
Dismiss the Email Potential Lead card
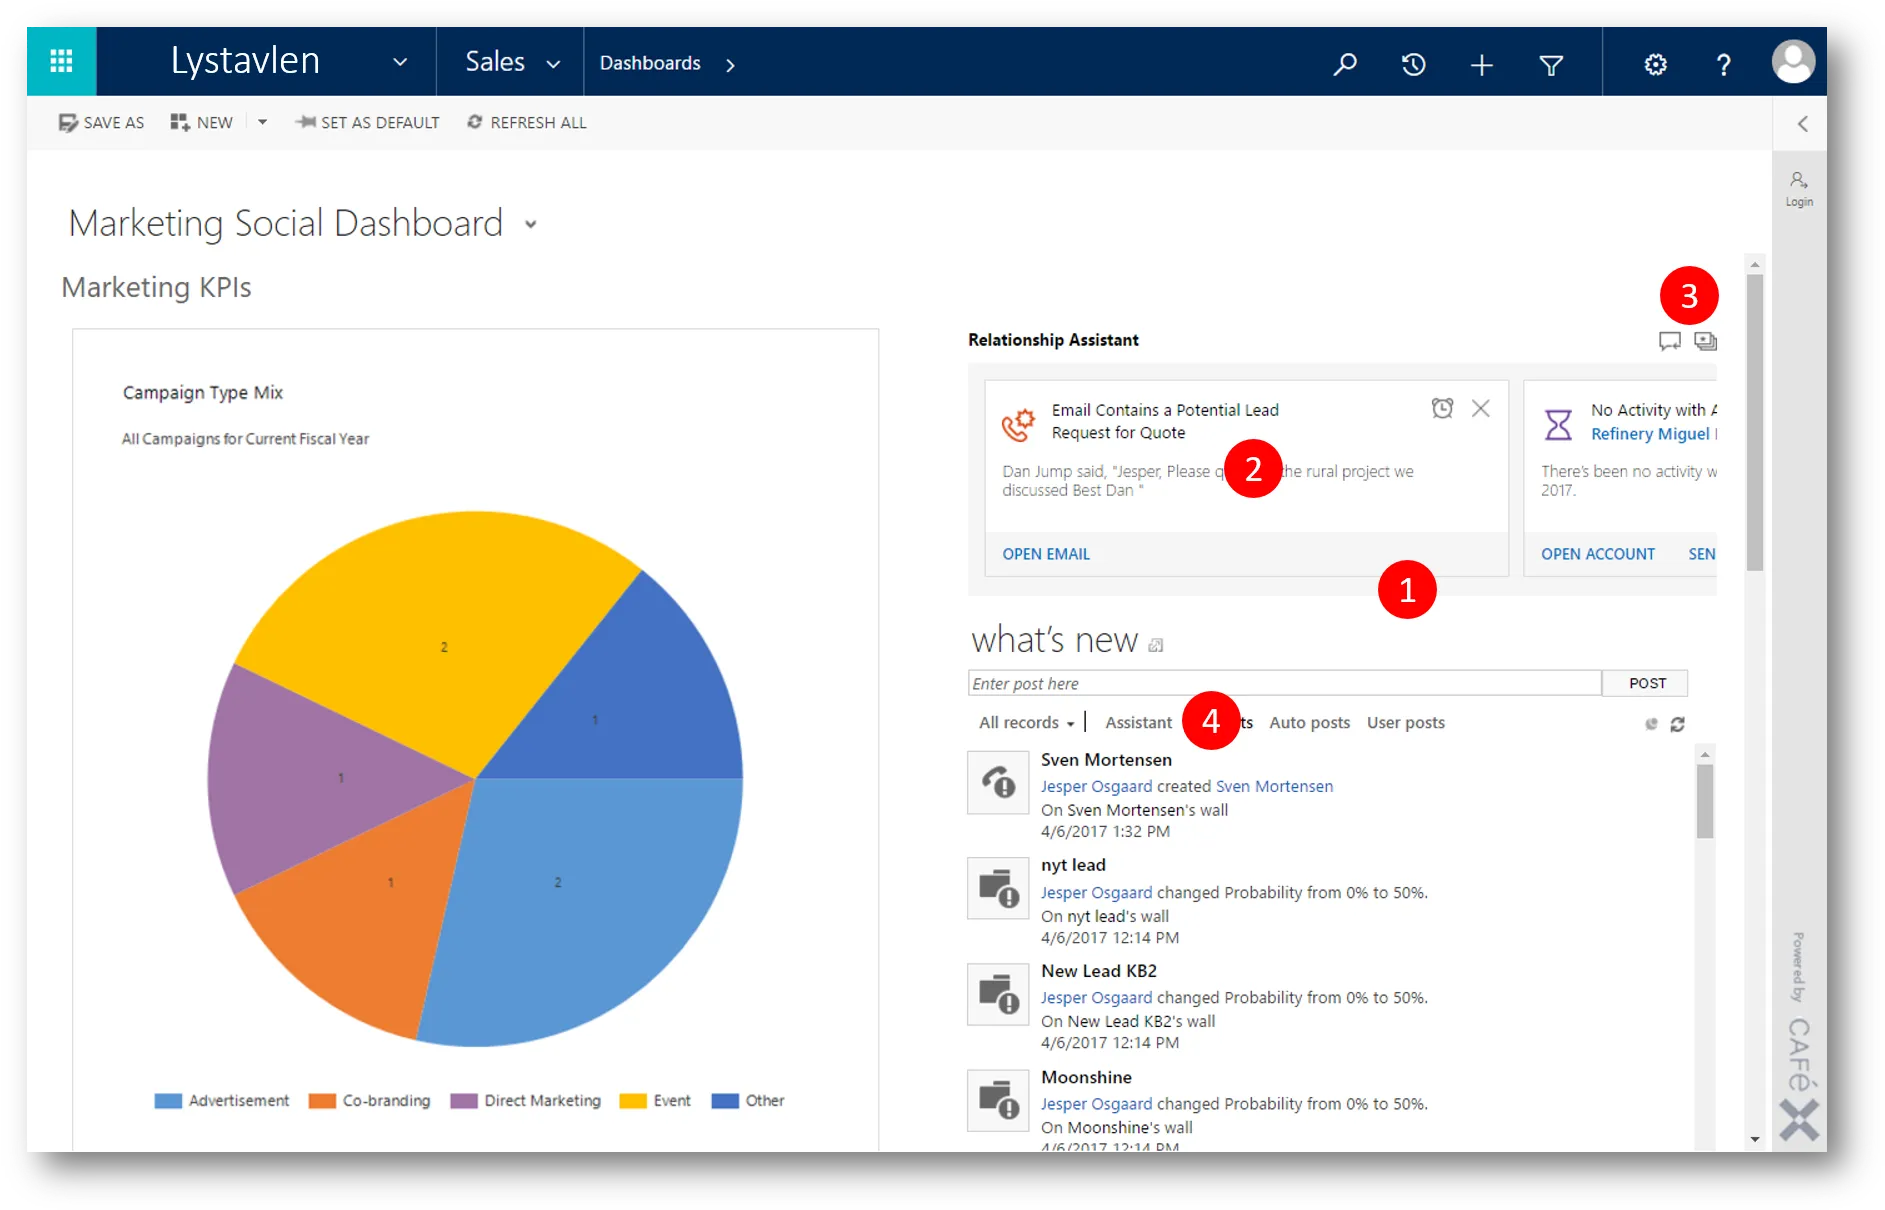pyautogui.click(x=1481, y=408)
